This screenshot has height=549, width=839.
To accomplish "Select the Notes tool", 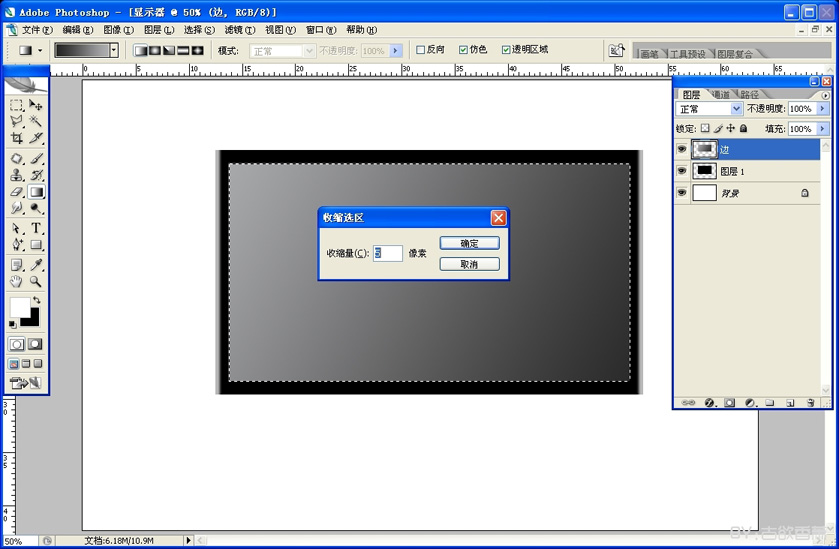I will point(17,265).
